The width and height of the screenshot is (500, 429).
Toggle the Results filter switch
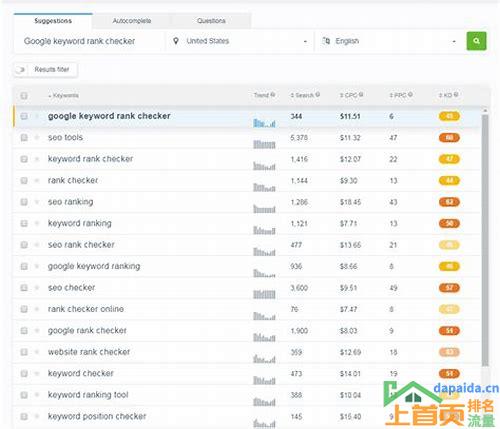pyautogui.click(x=21, y=70)
